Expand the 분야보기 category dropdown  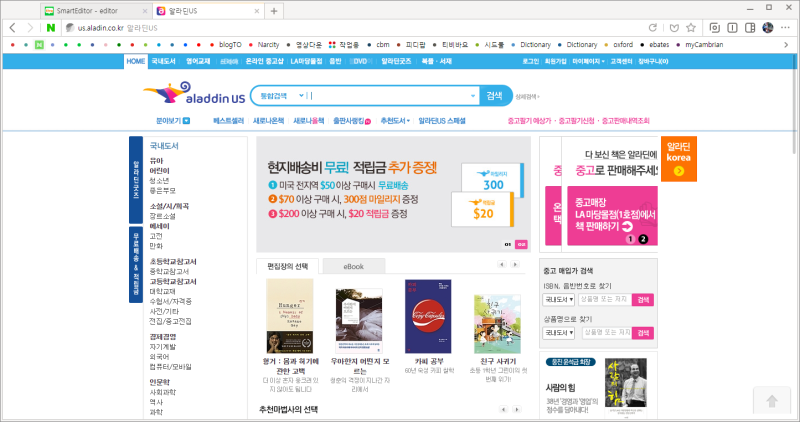[x=173, y=121]
